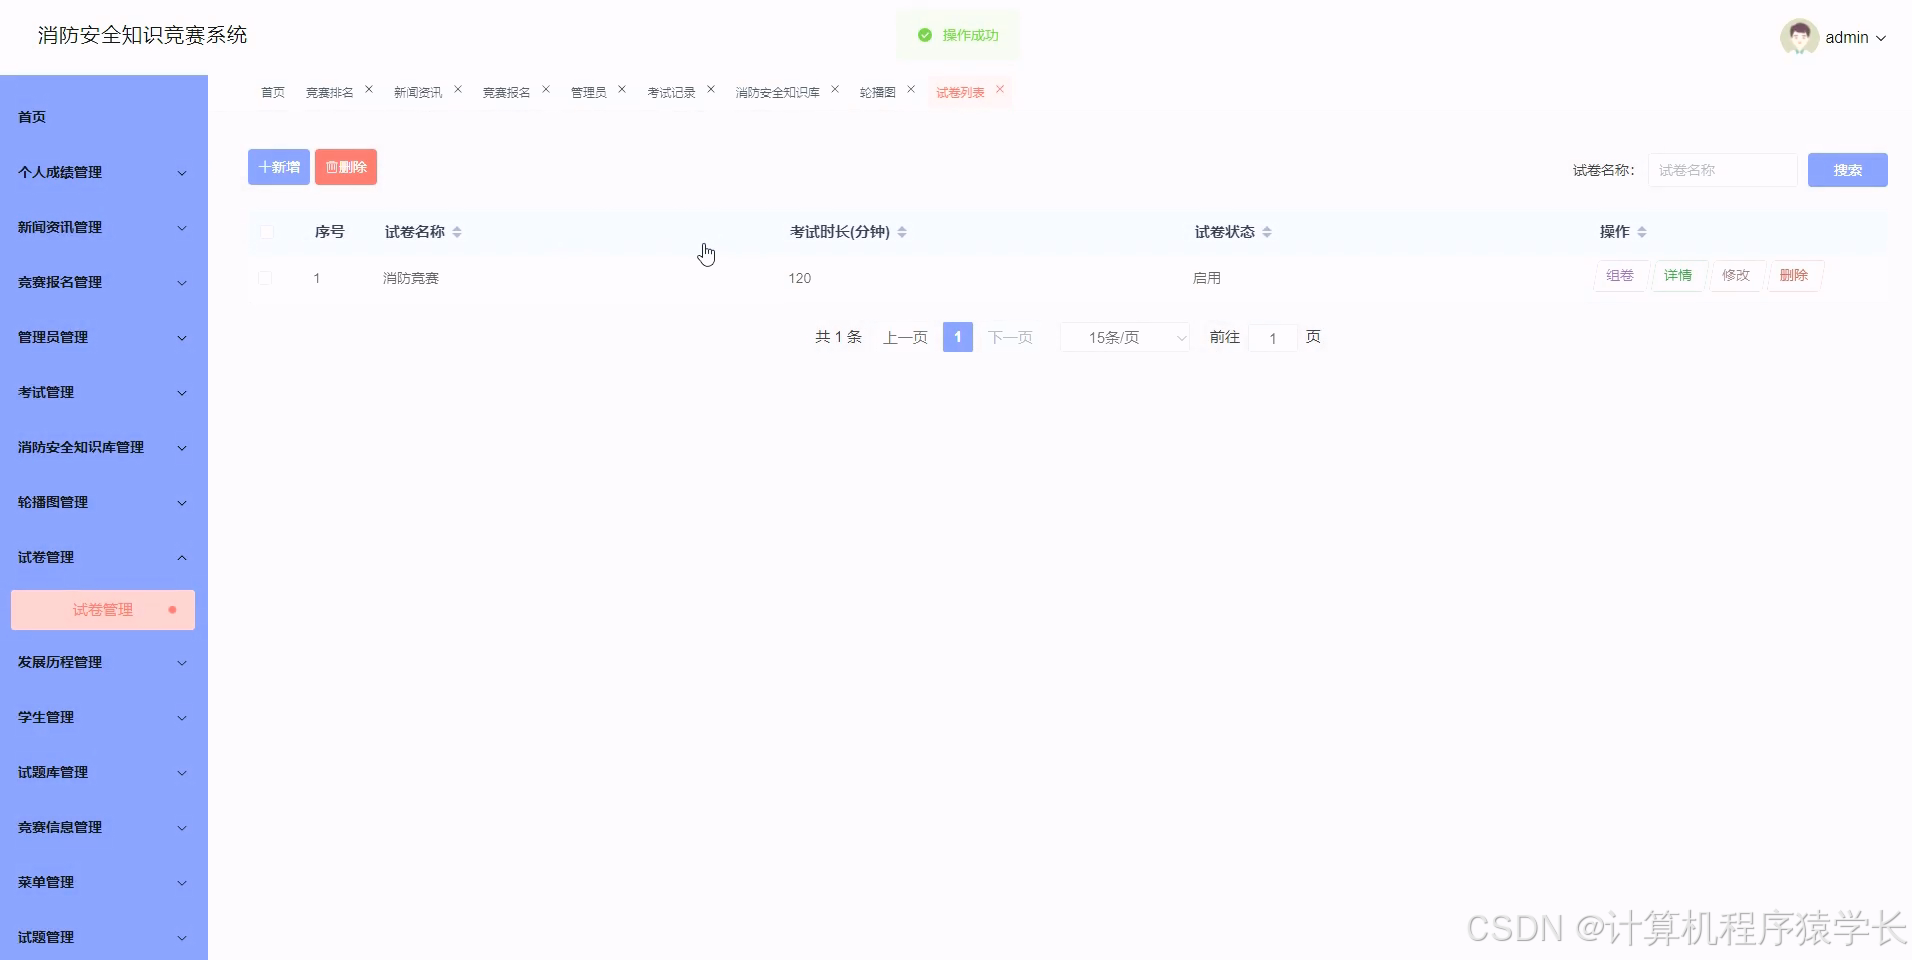This screenshot has width=1912, height=960.
Task: Switch to the 轮播图 tab
Action: pos(878,92)
